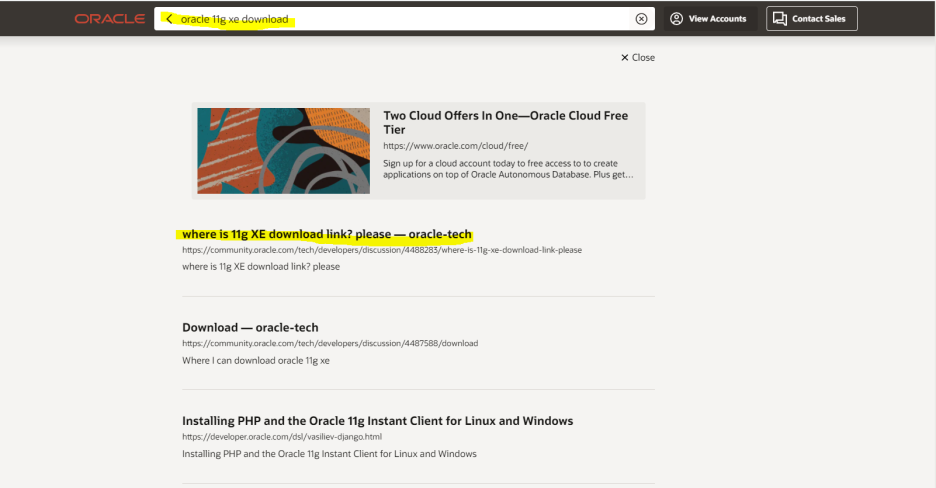936x488 pixels.
Task: Click the Installing PHP snippet below the URL
Action: click(330, 454)
